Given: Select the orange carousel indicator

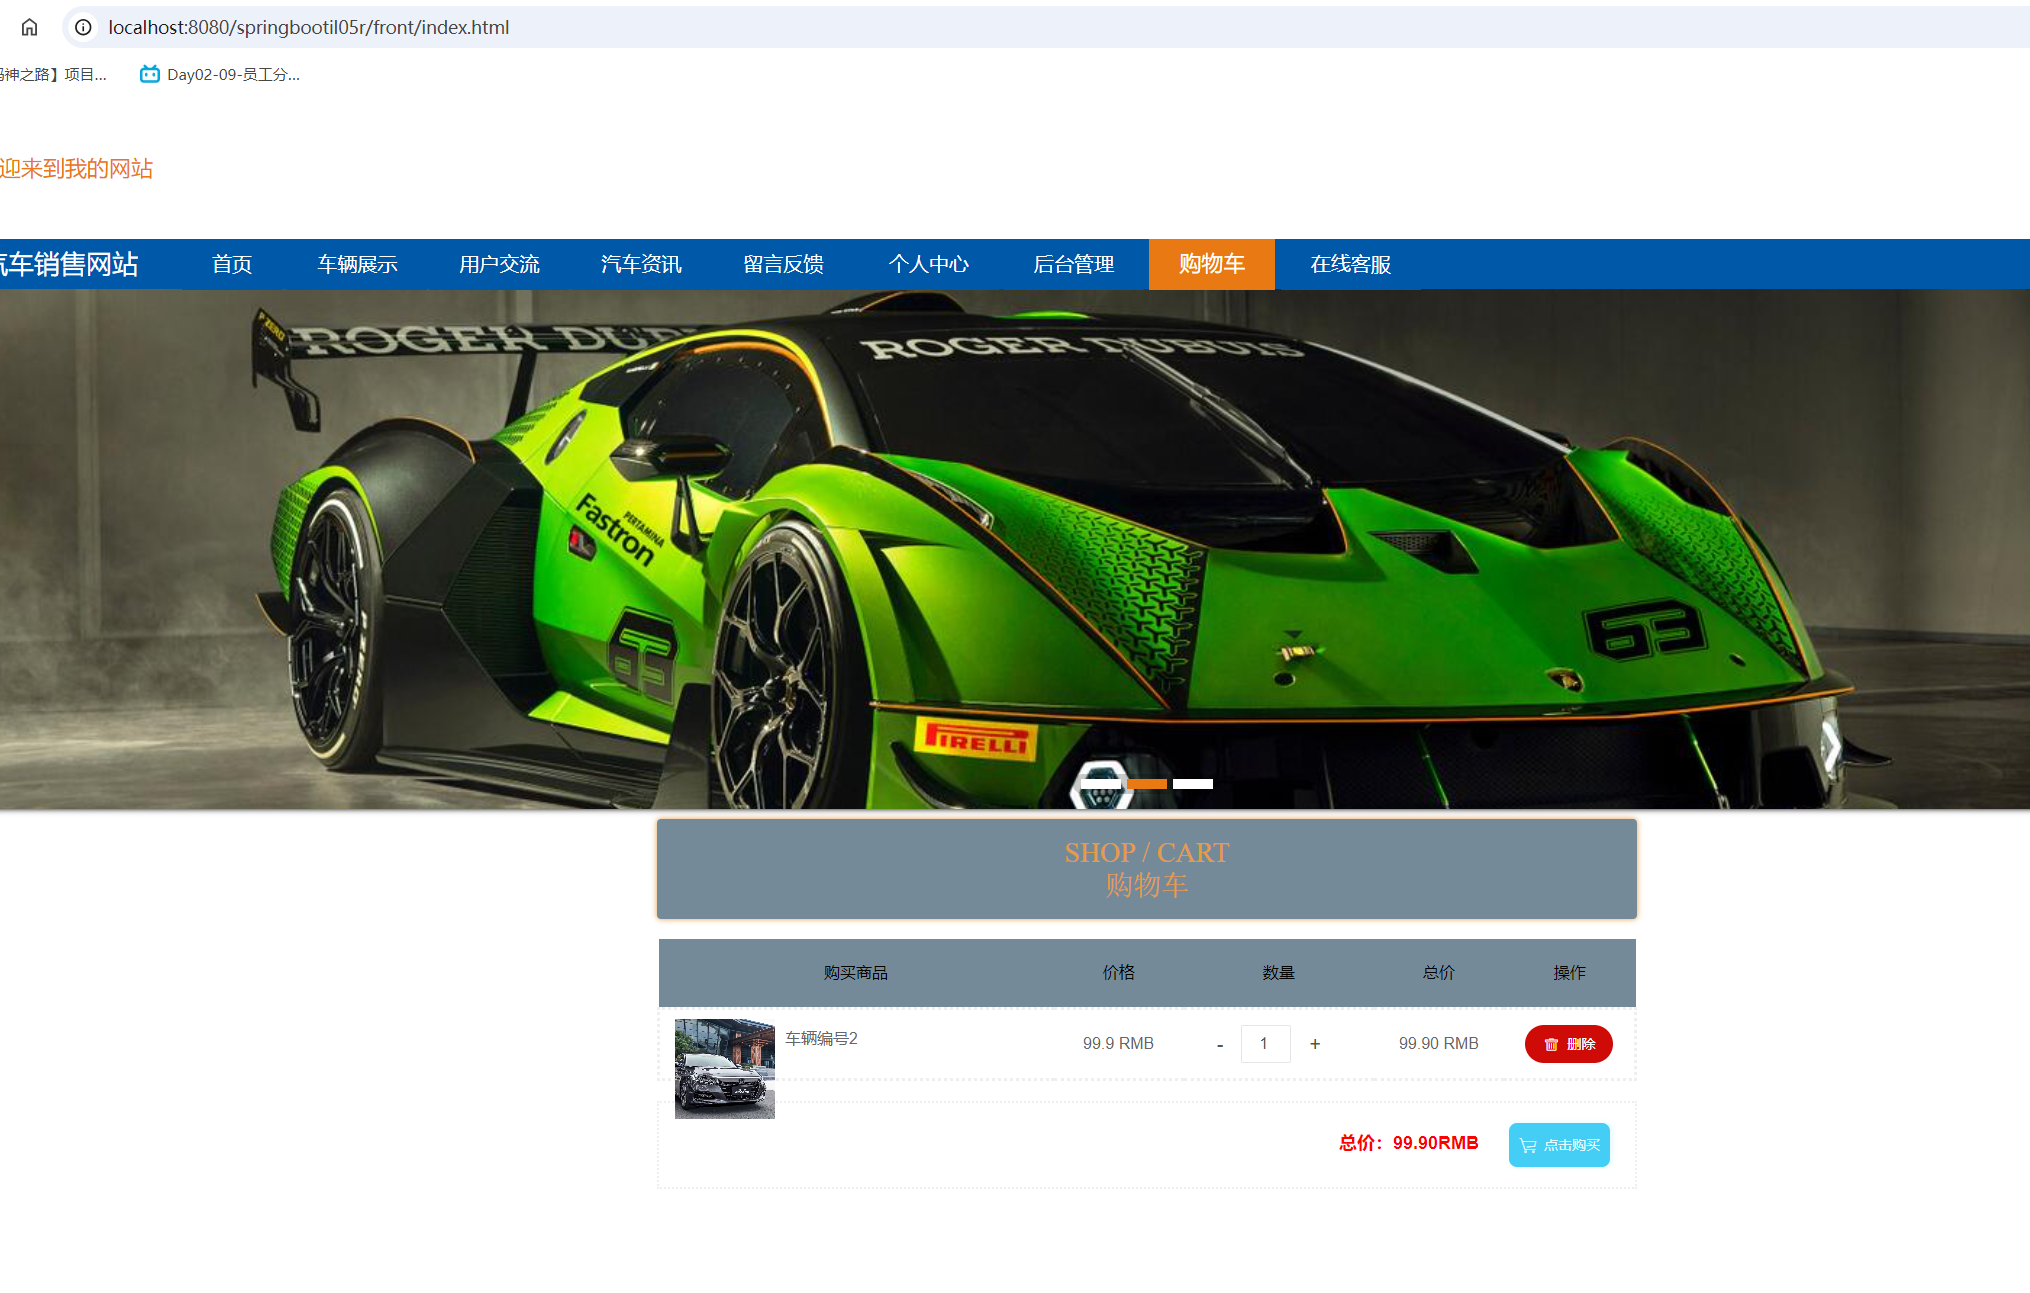Looking at the screenshot, I should coord(1147,784).
